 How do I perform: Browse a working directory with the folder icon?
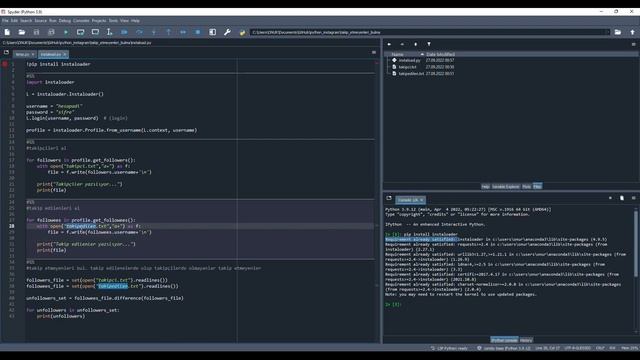(618, 32)
